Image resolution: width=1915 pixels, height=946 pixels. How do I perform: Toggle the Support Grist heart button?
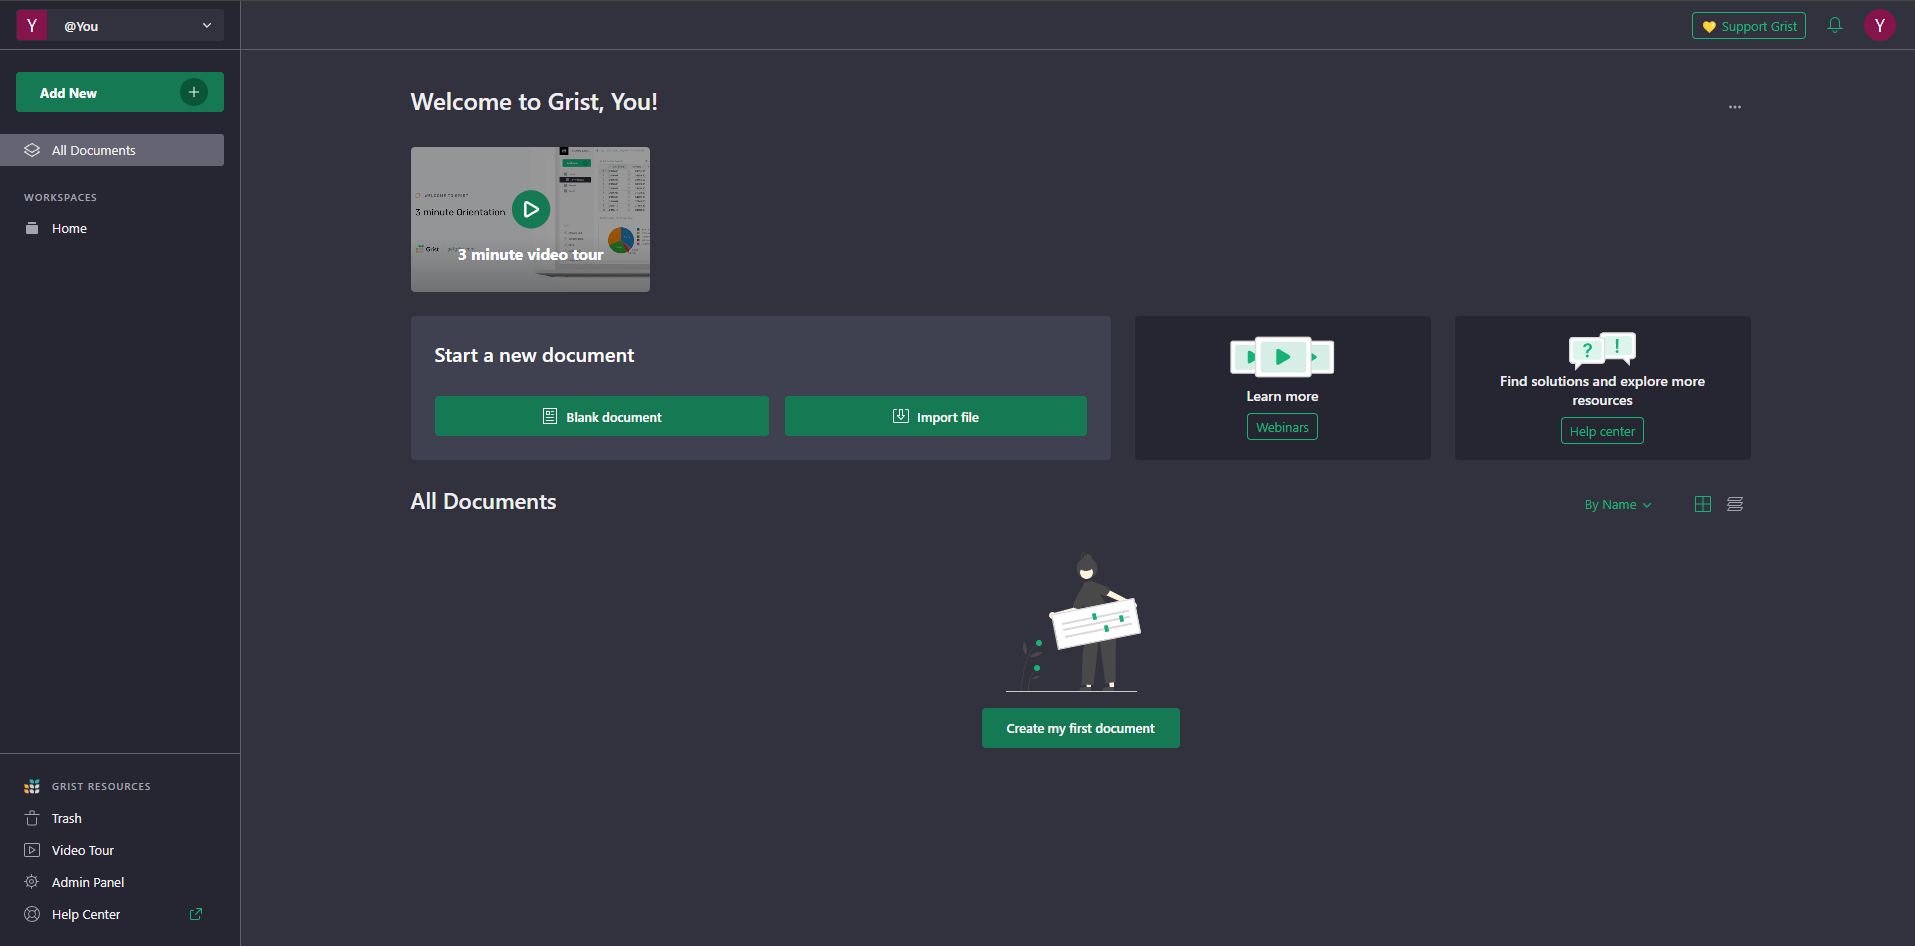(x=1748, y=25)
